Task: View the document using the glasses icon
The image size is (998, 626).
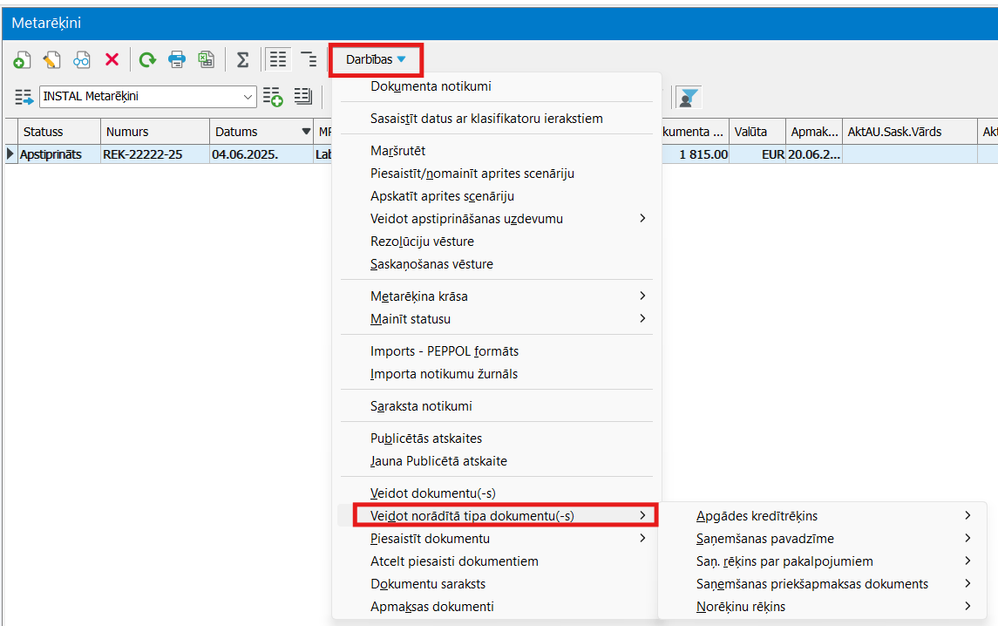Action: point(81,60)
